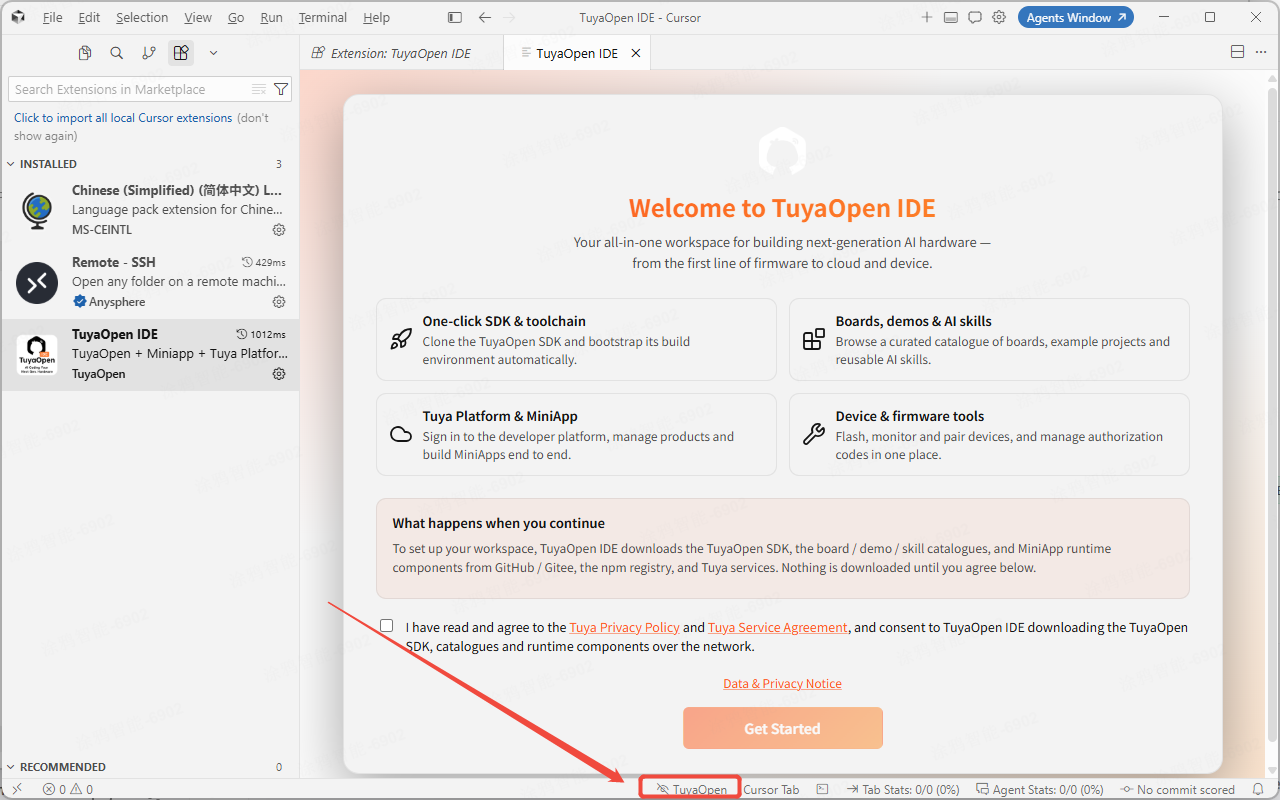
Task: Click Remote - SSH extension logo
Action: coord(37,283)
